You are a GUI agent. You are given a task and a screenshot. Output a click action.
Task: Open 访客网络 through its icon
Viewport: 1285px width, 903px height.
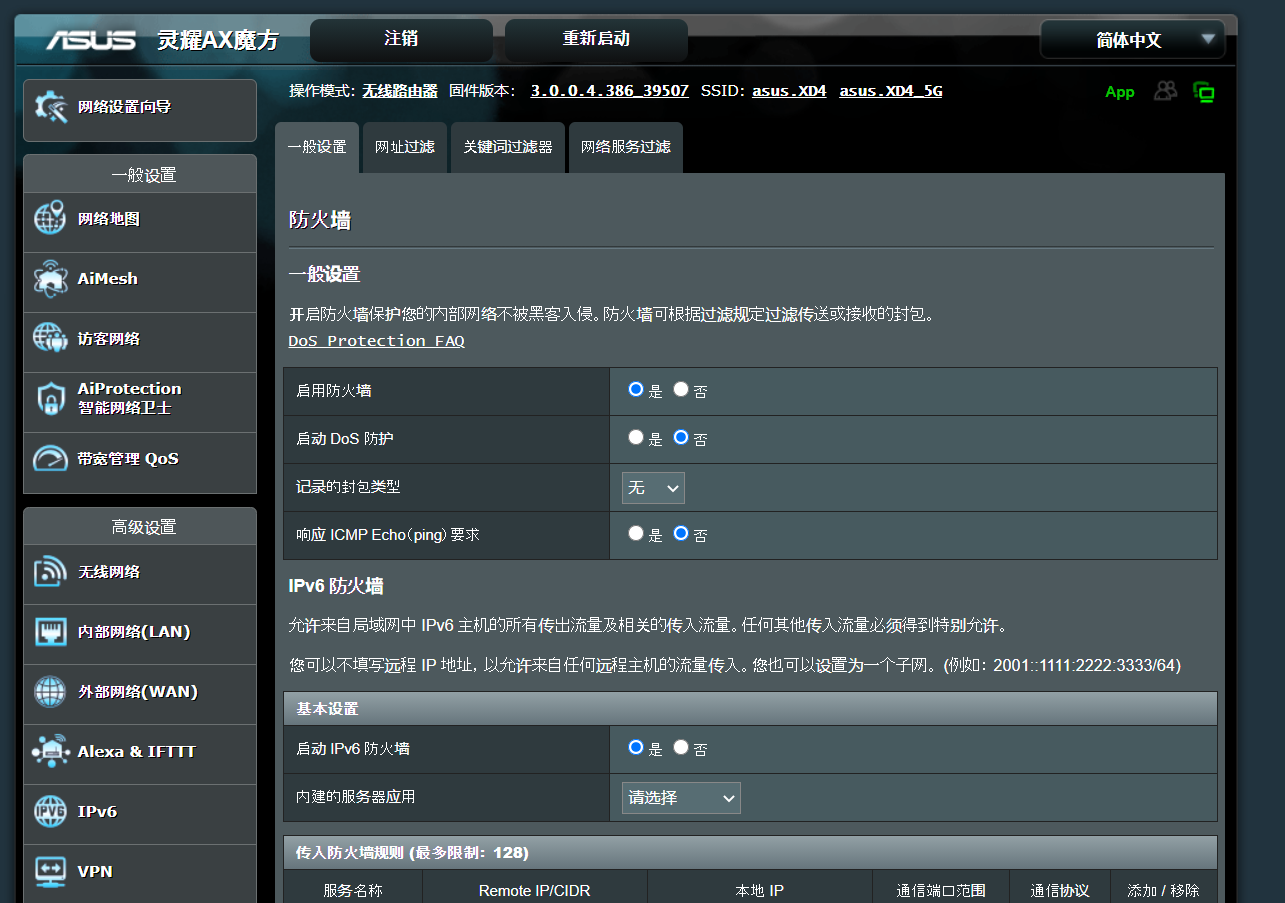(x=50, y=339)
